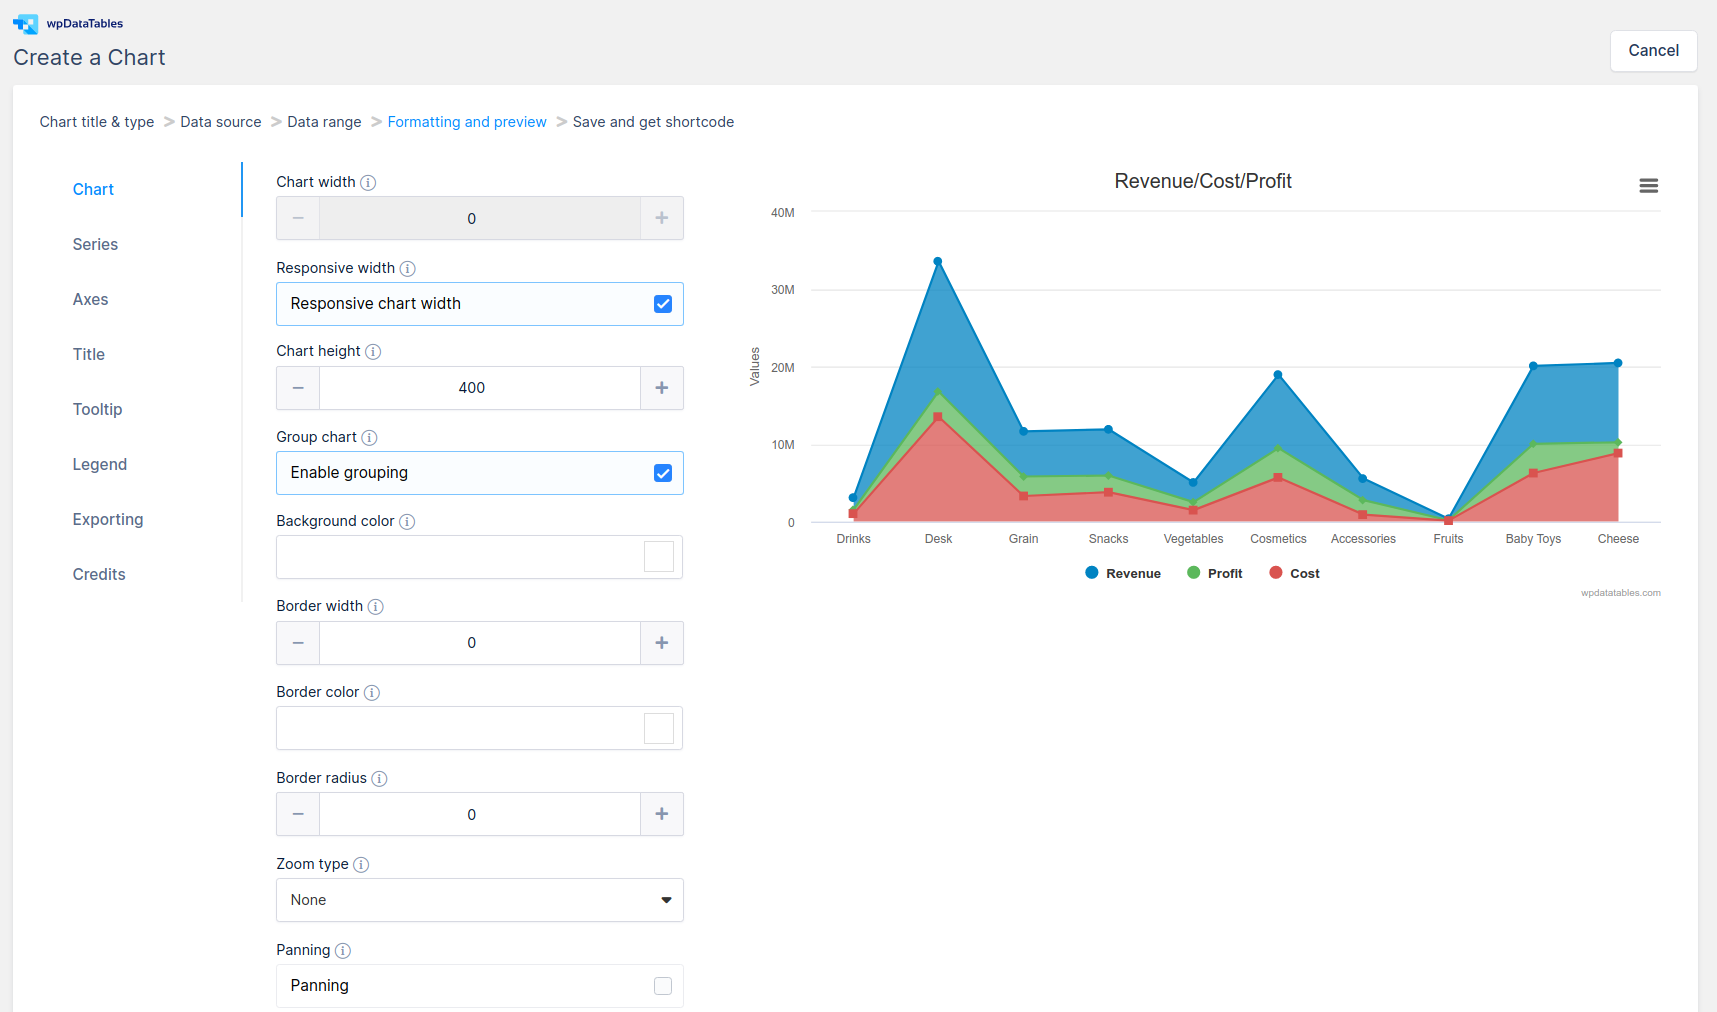Click the Chart width info icon
Viewport: 1717px width, 1012px height.
pos(368,183)
